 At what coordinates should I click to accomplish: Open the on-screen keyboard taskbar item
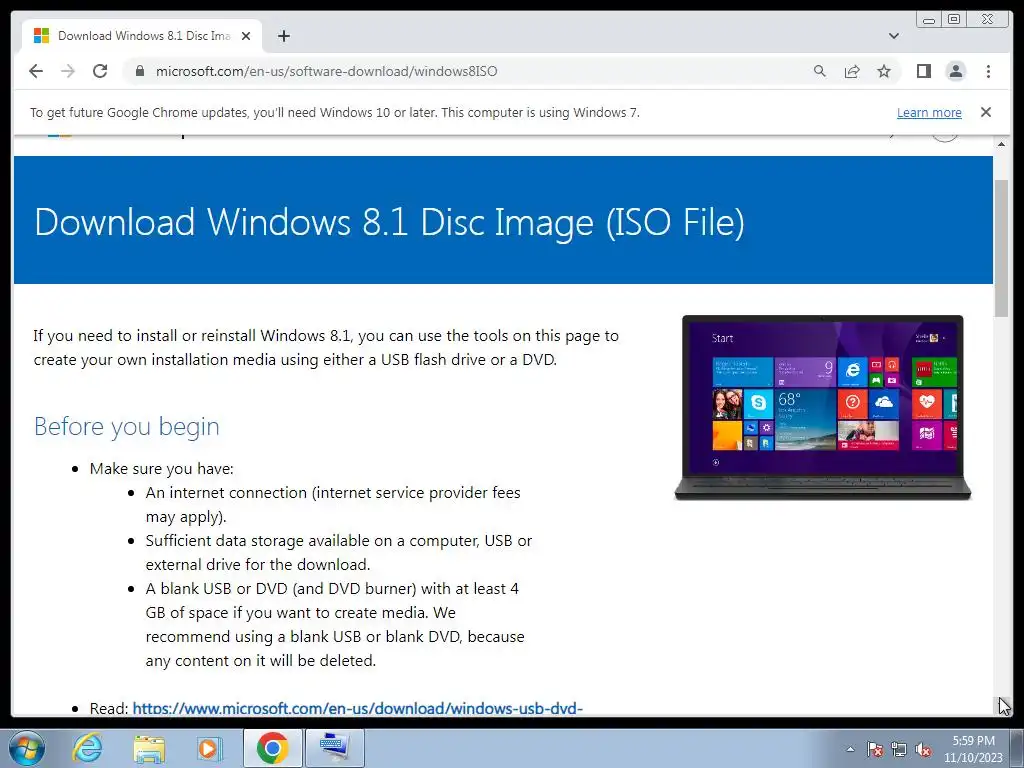pos(335,748)
